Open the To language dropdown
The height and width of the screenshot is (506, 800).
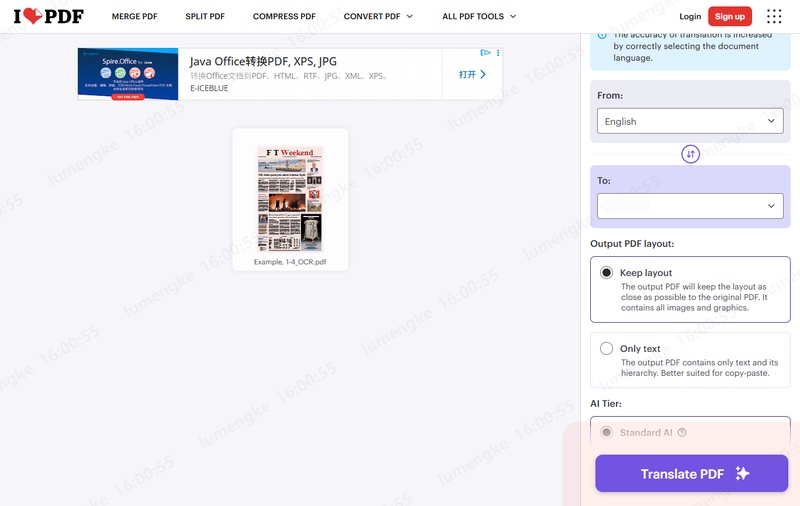[x=690, y=206]
